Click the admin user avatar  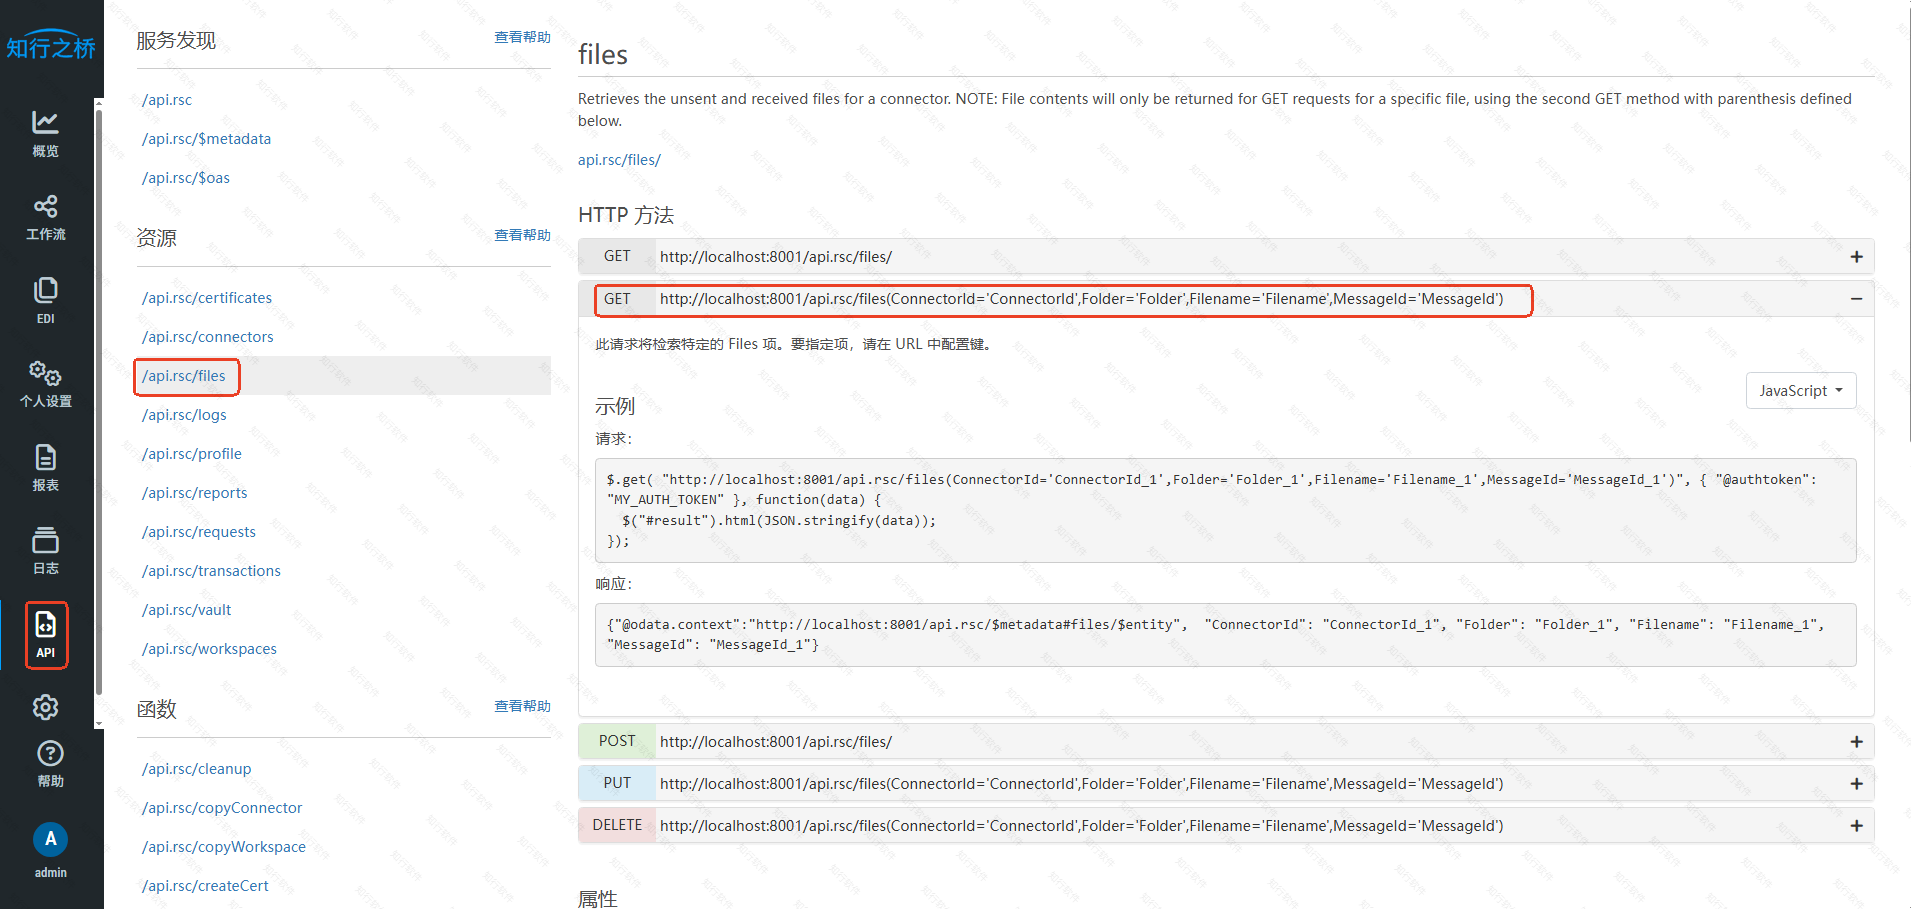coord(50,840)
